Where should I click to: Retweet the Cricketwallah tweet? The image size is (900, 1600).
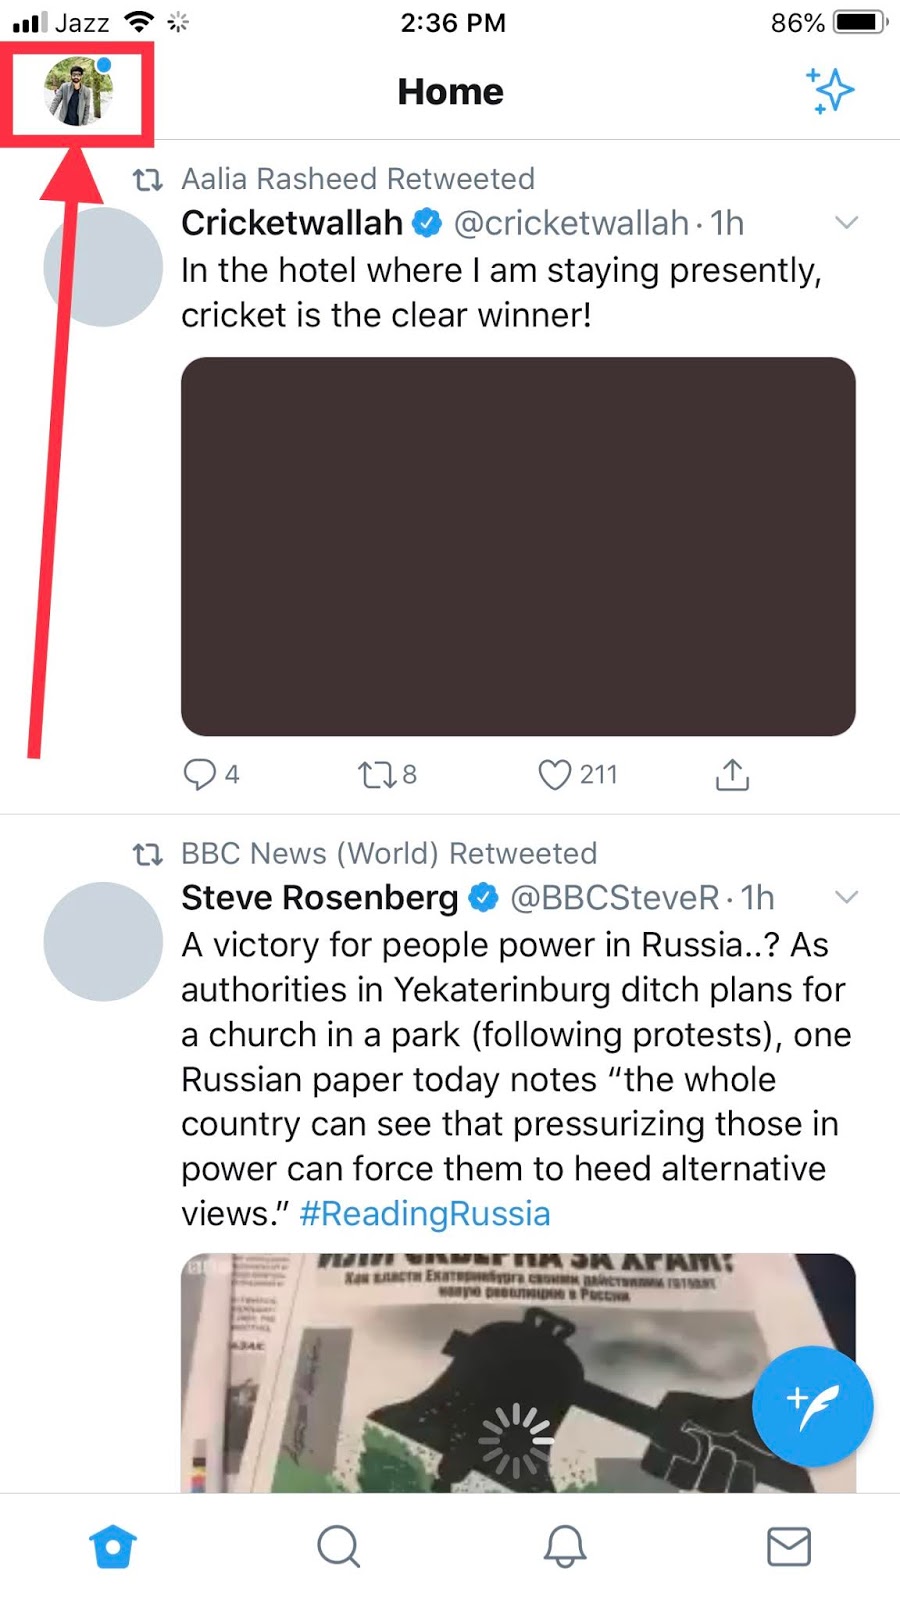pyautogui.click(x=377, y=774)
